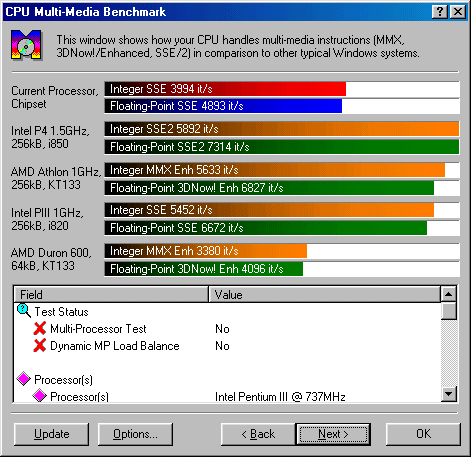This screenshot has width=471, height=457.
Task: Confirm with the OK button
Action: click(x=423, y=434)
